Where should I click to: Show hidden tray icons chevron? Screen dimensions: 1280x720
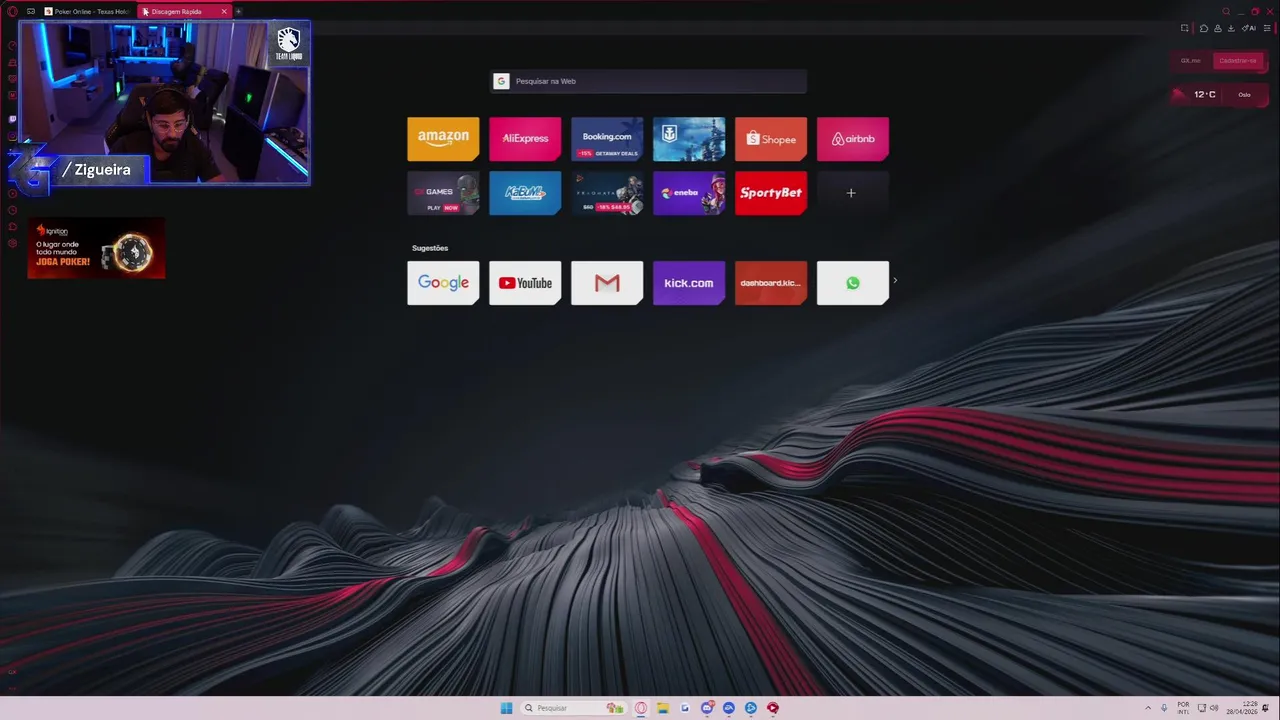[x=1148, y=708]
